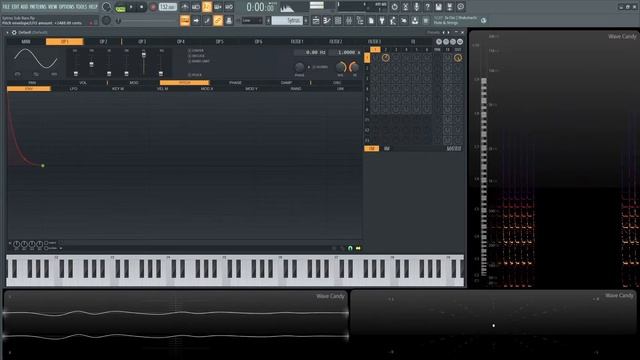Click the yellow icon at envelope editor bottom right
The image size is (640, 360).
click(358, 248)
